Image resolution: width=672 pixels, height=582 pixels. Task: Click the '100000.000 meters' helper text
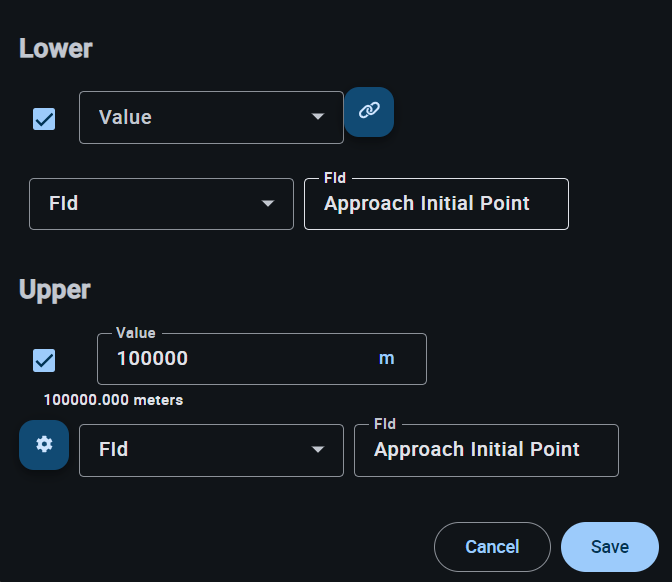pyautogui.click(x=113, y=400)
